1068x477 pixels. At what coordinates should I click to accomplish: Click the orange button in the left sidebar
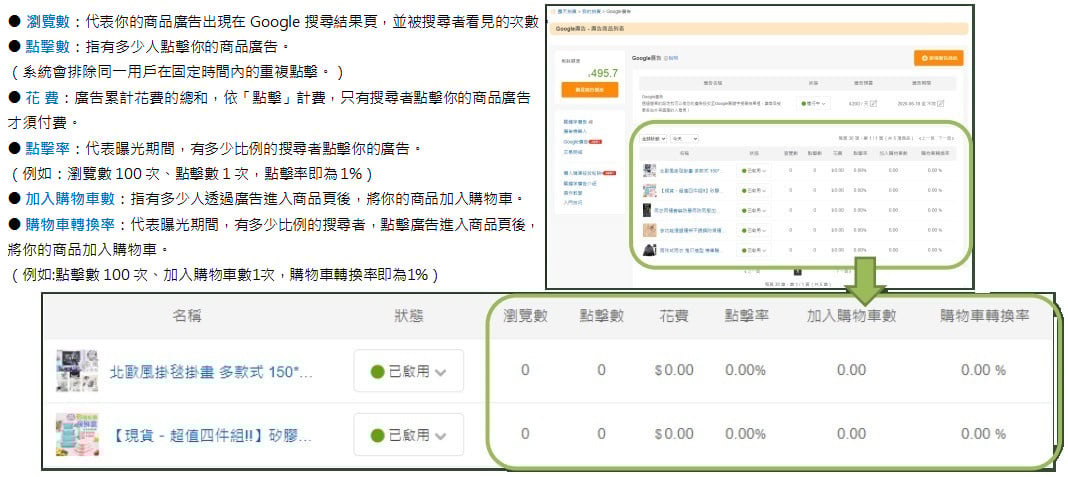[589, 90]
